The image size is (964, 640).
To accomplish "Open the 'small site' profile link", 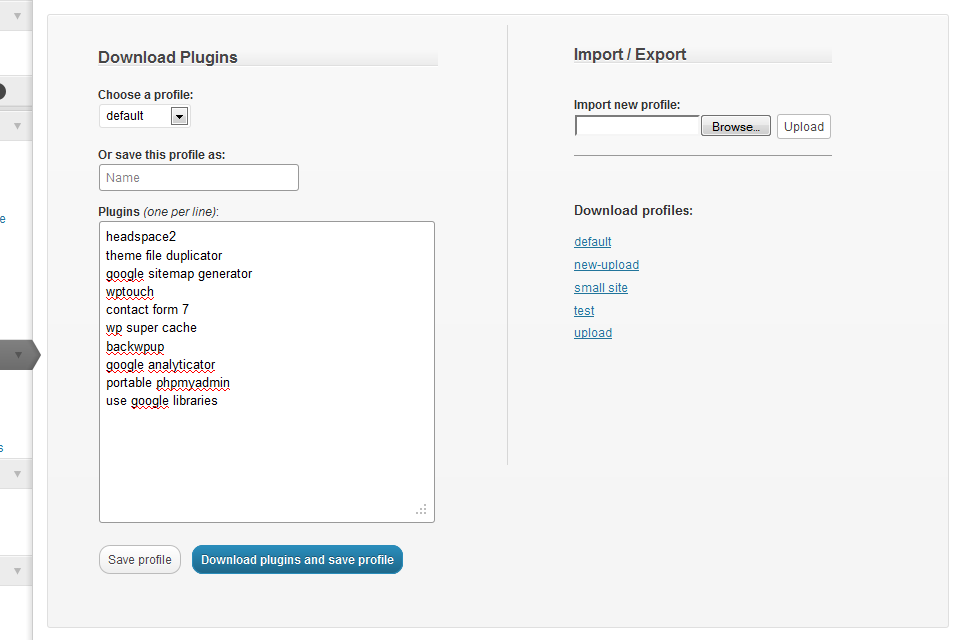I will pos(601,288).
